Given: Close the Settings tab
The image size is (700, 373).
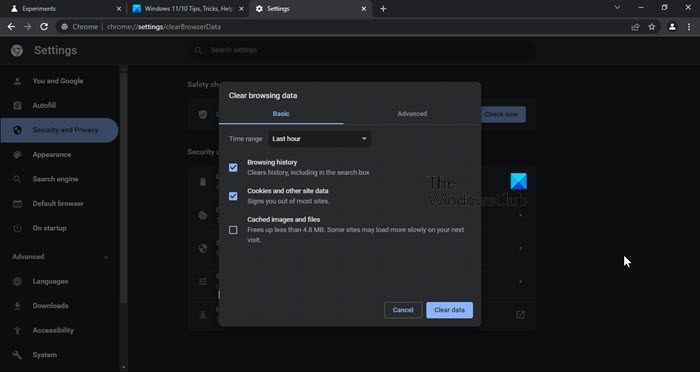Looking at the screenshot, I should tap(364, 8).
